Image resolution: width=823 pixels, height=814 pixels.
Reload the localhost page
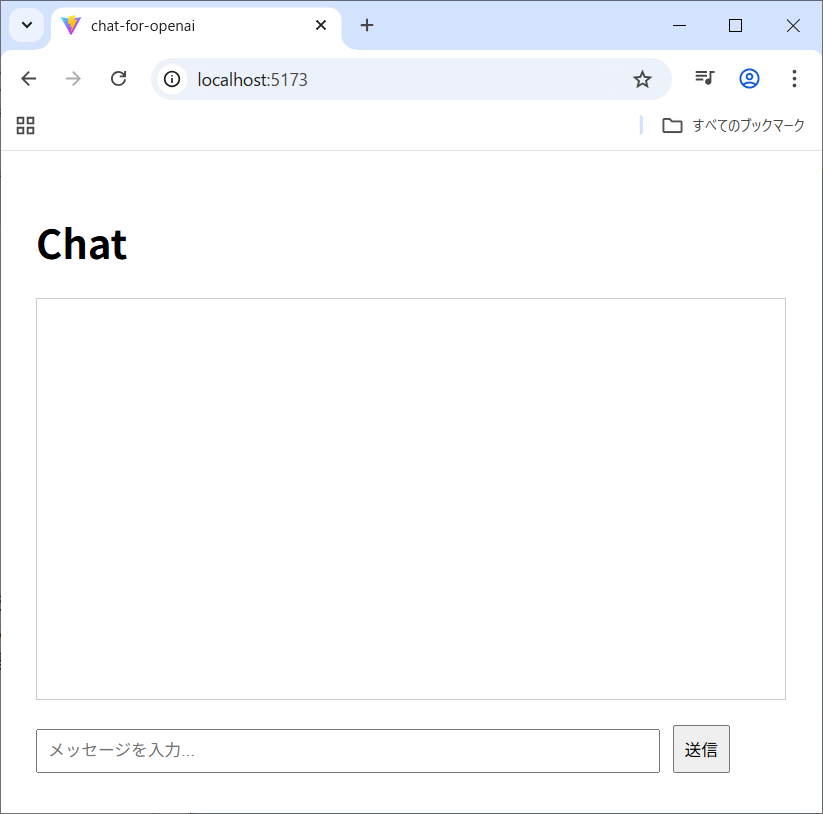click(118, 79)
